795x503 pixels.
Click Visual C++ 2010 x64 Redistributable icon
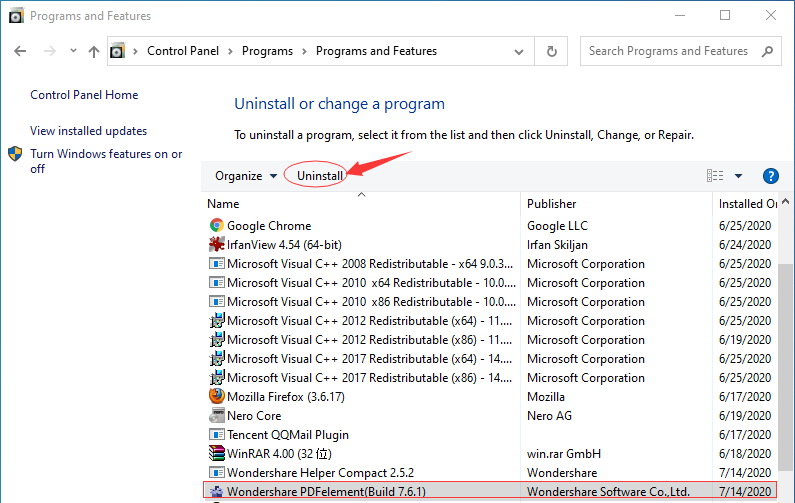click(216, 282)
